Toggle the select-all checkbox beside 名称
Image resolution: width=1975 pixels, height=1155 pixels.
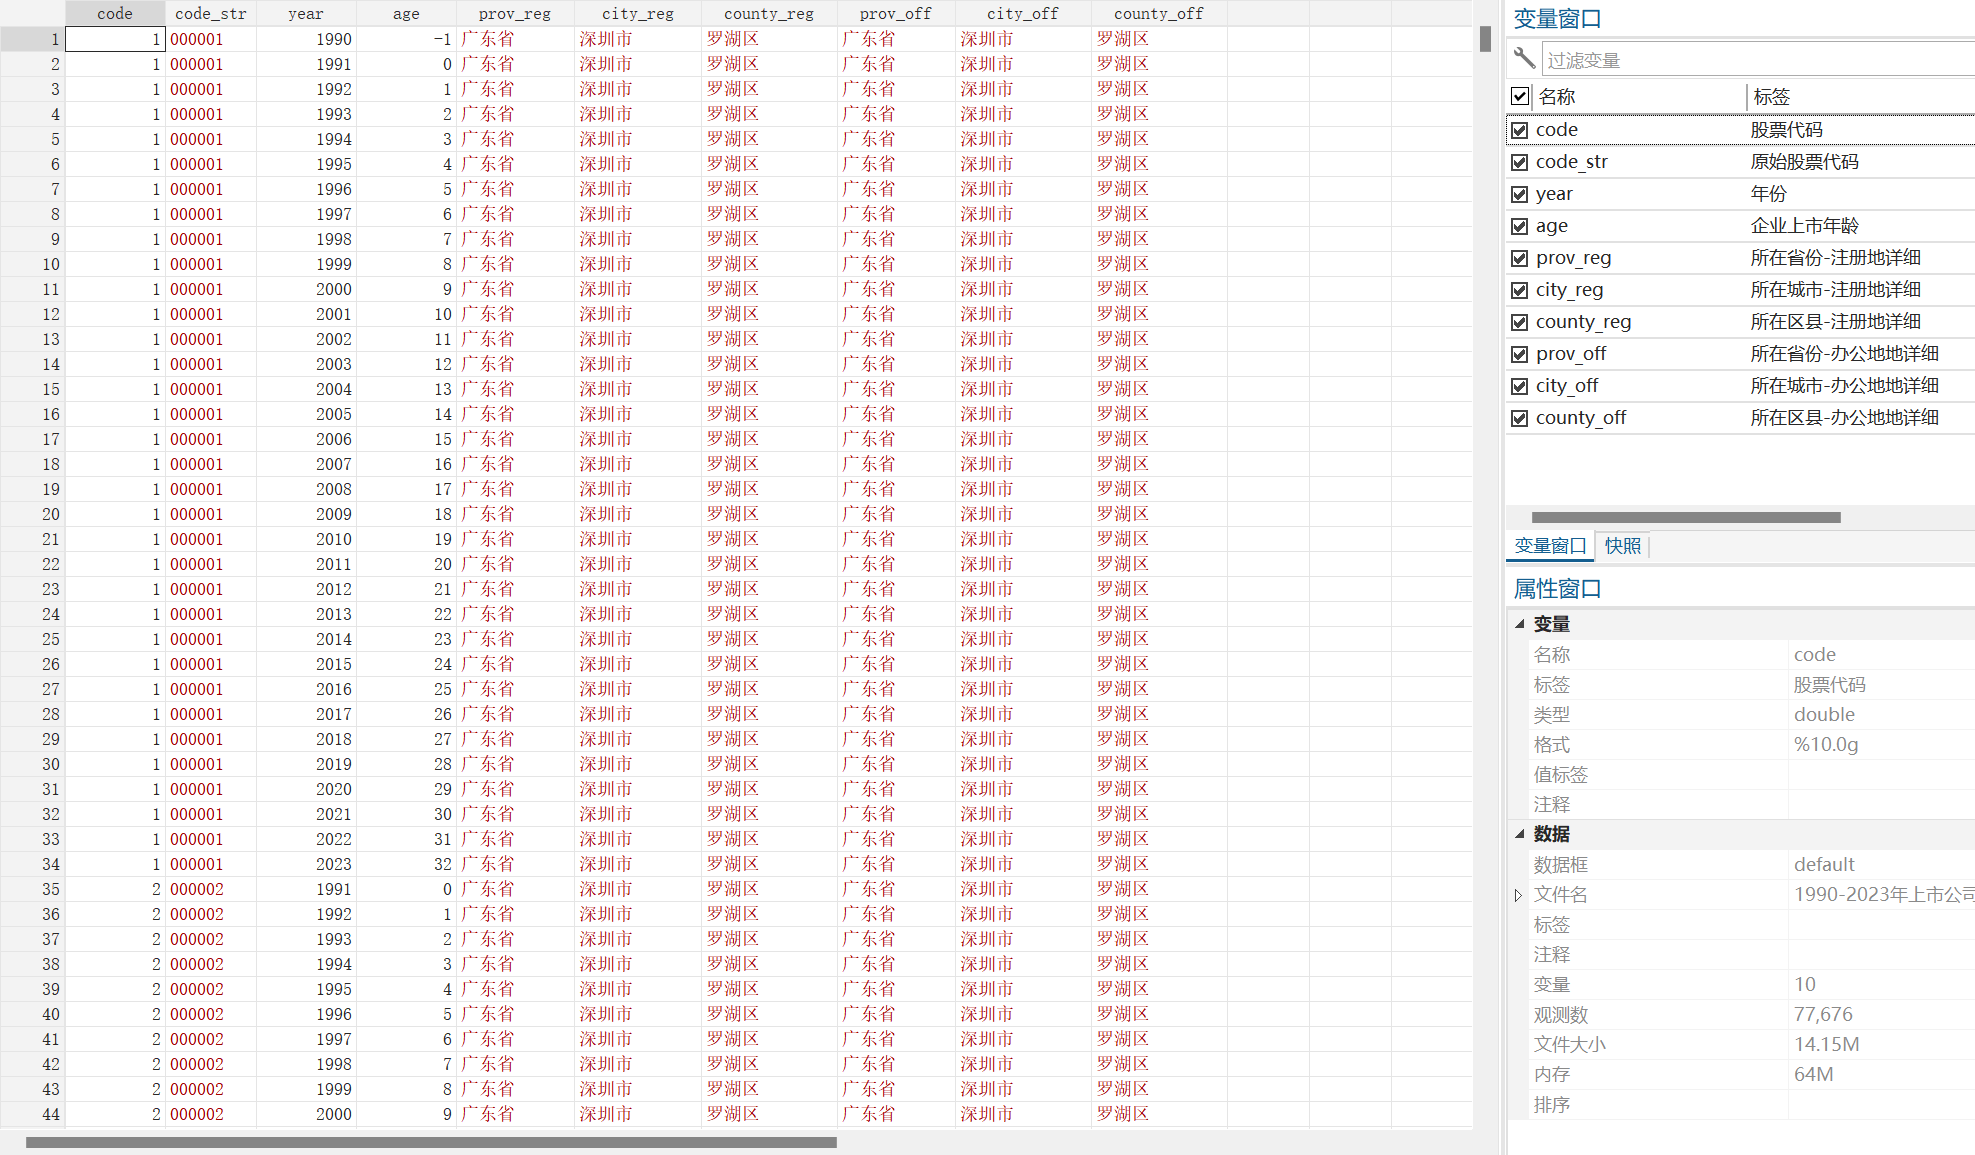coord(1520,97)
